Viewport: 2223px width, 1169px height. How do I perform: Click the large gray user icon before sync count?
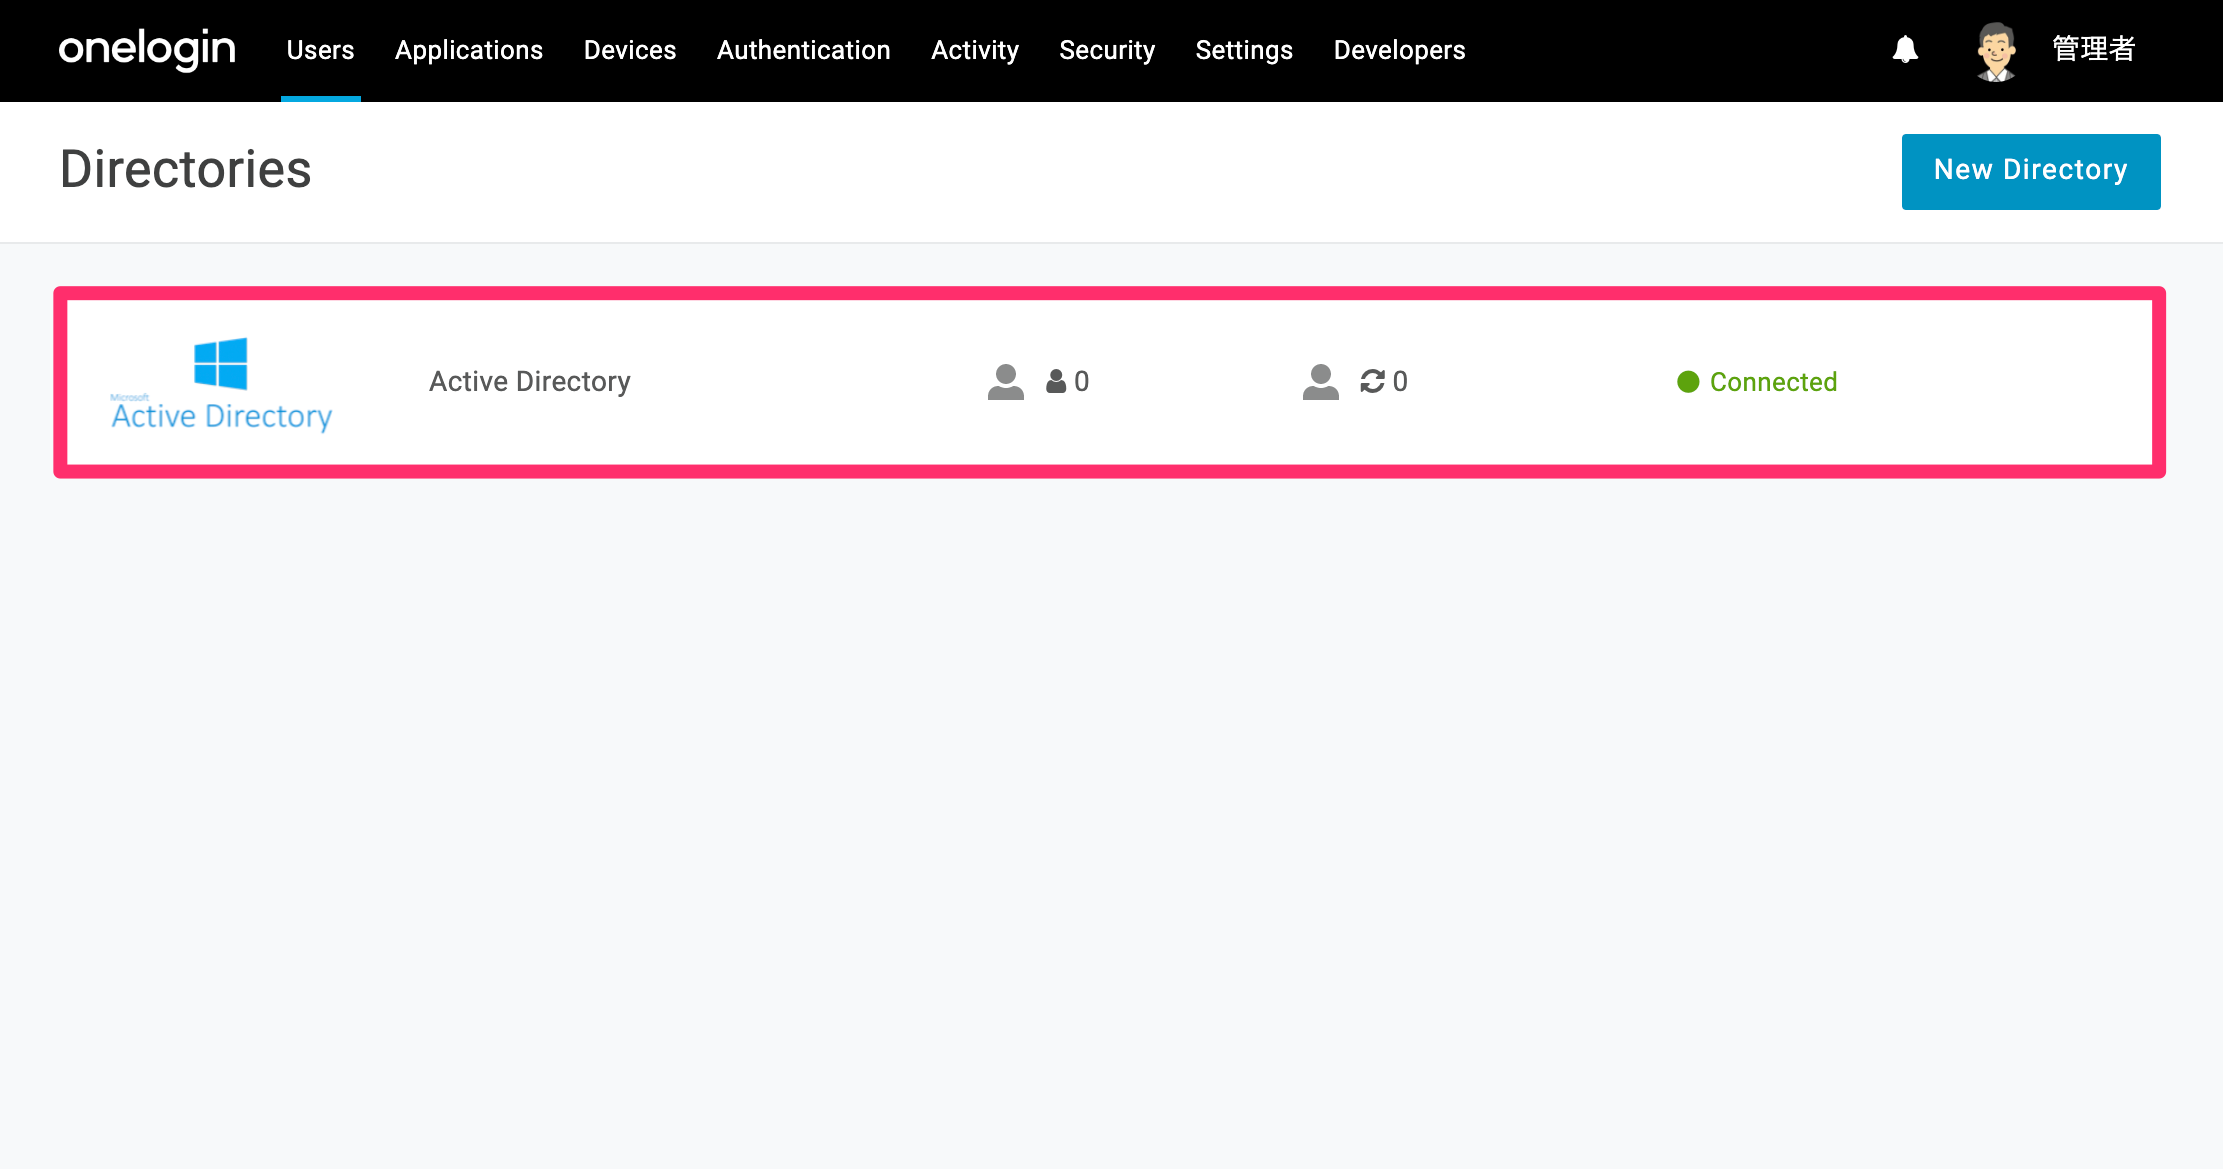click(x=1320, y=382)
